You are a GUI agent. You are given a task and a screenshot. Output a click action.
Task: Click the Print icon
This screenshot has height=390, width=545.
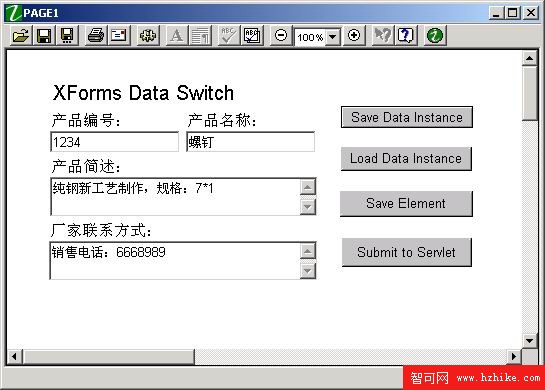[96, 35]
